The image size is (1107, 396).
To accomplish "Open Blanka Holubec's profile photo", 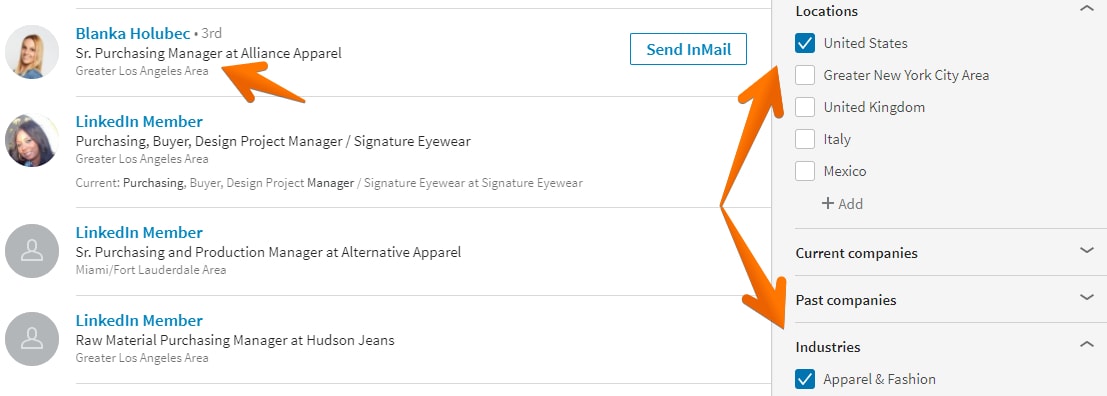I will (x=32, y=52).
